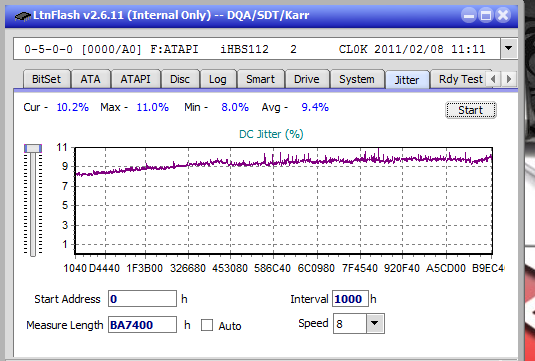The width and height of the screenshot is (535, 361).
Task: Click the x-axis label 7F4540
Action: coord(360,268)
